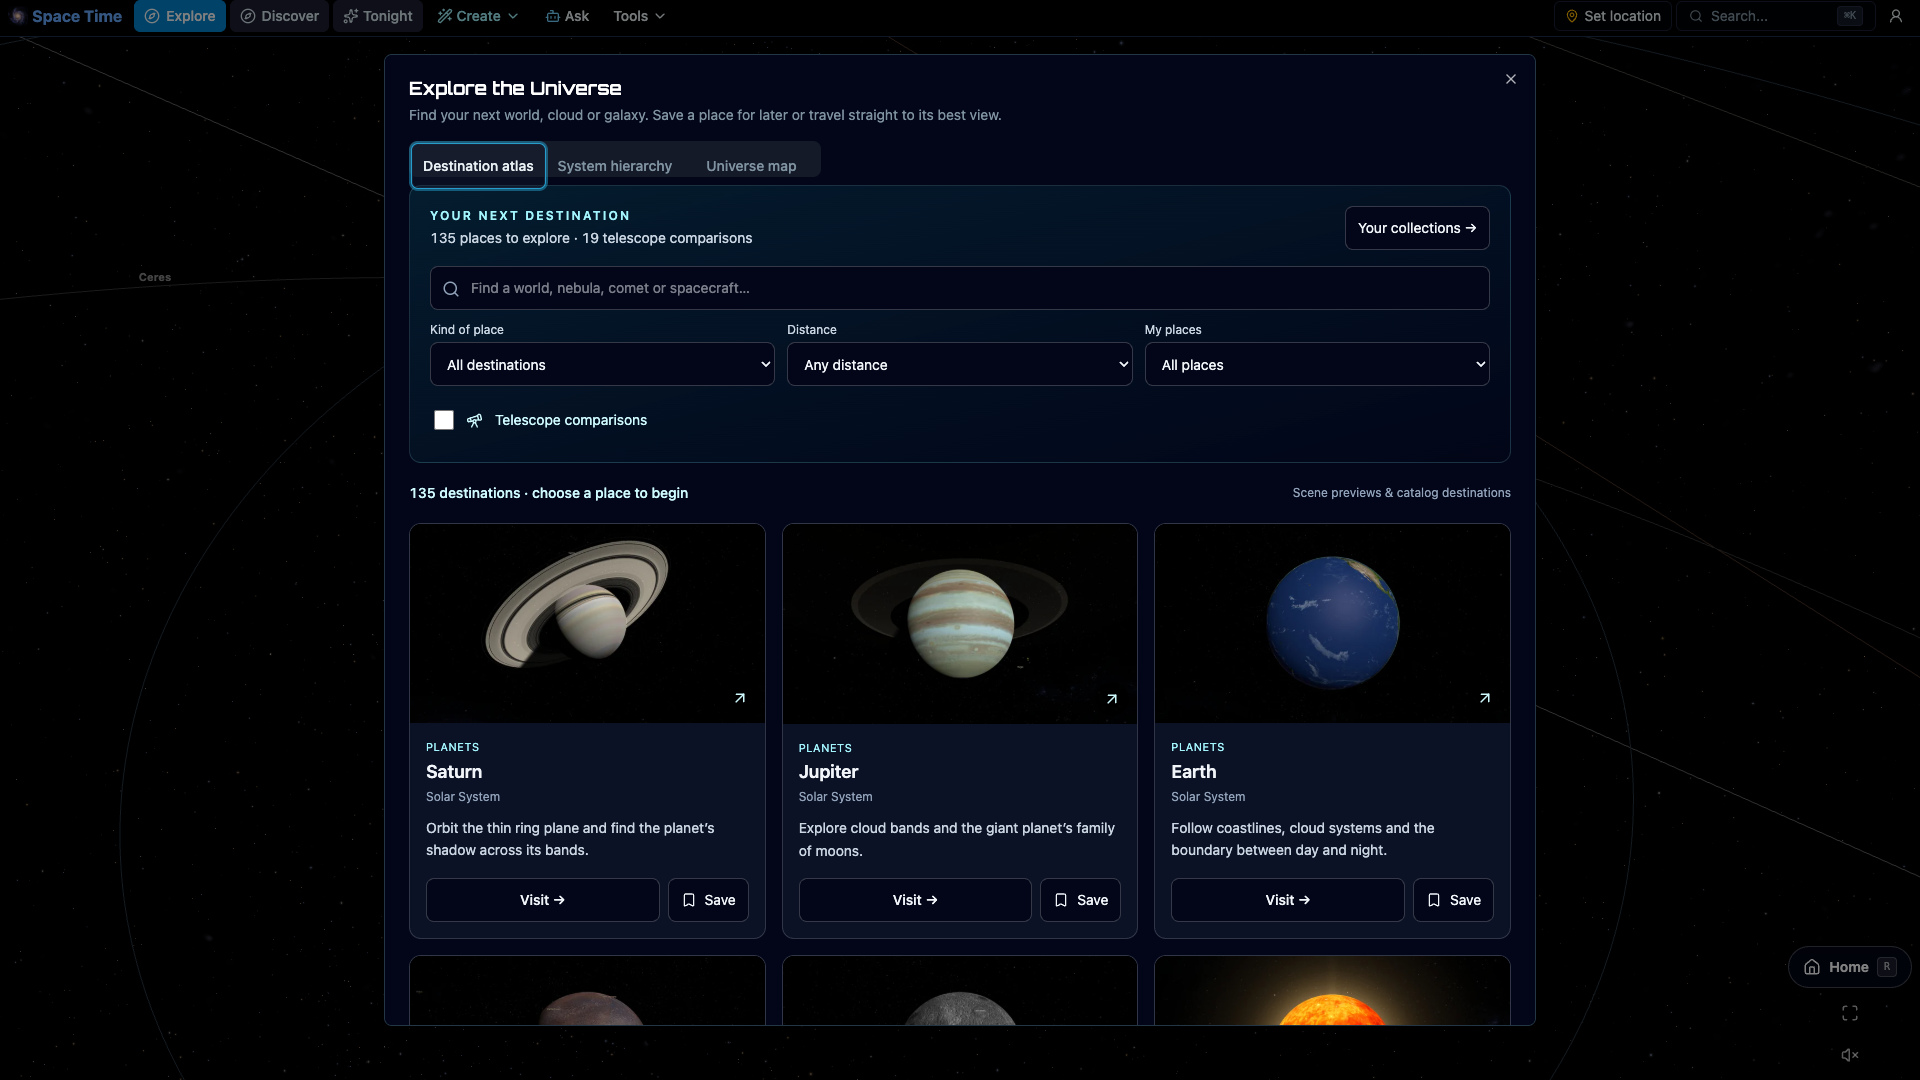Image resolution: width=1920 pixels, height=1080 pixels.
Task: Open the Distance dropdown
Action: point(959,364)
